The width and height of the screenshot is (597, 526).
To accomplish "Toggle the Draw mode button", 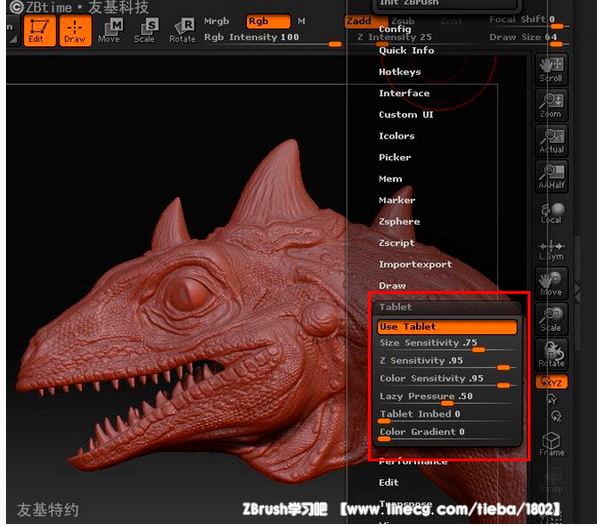I will click(x=75, y=31).
